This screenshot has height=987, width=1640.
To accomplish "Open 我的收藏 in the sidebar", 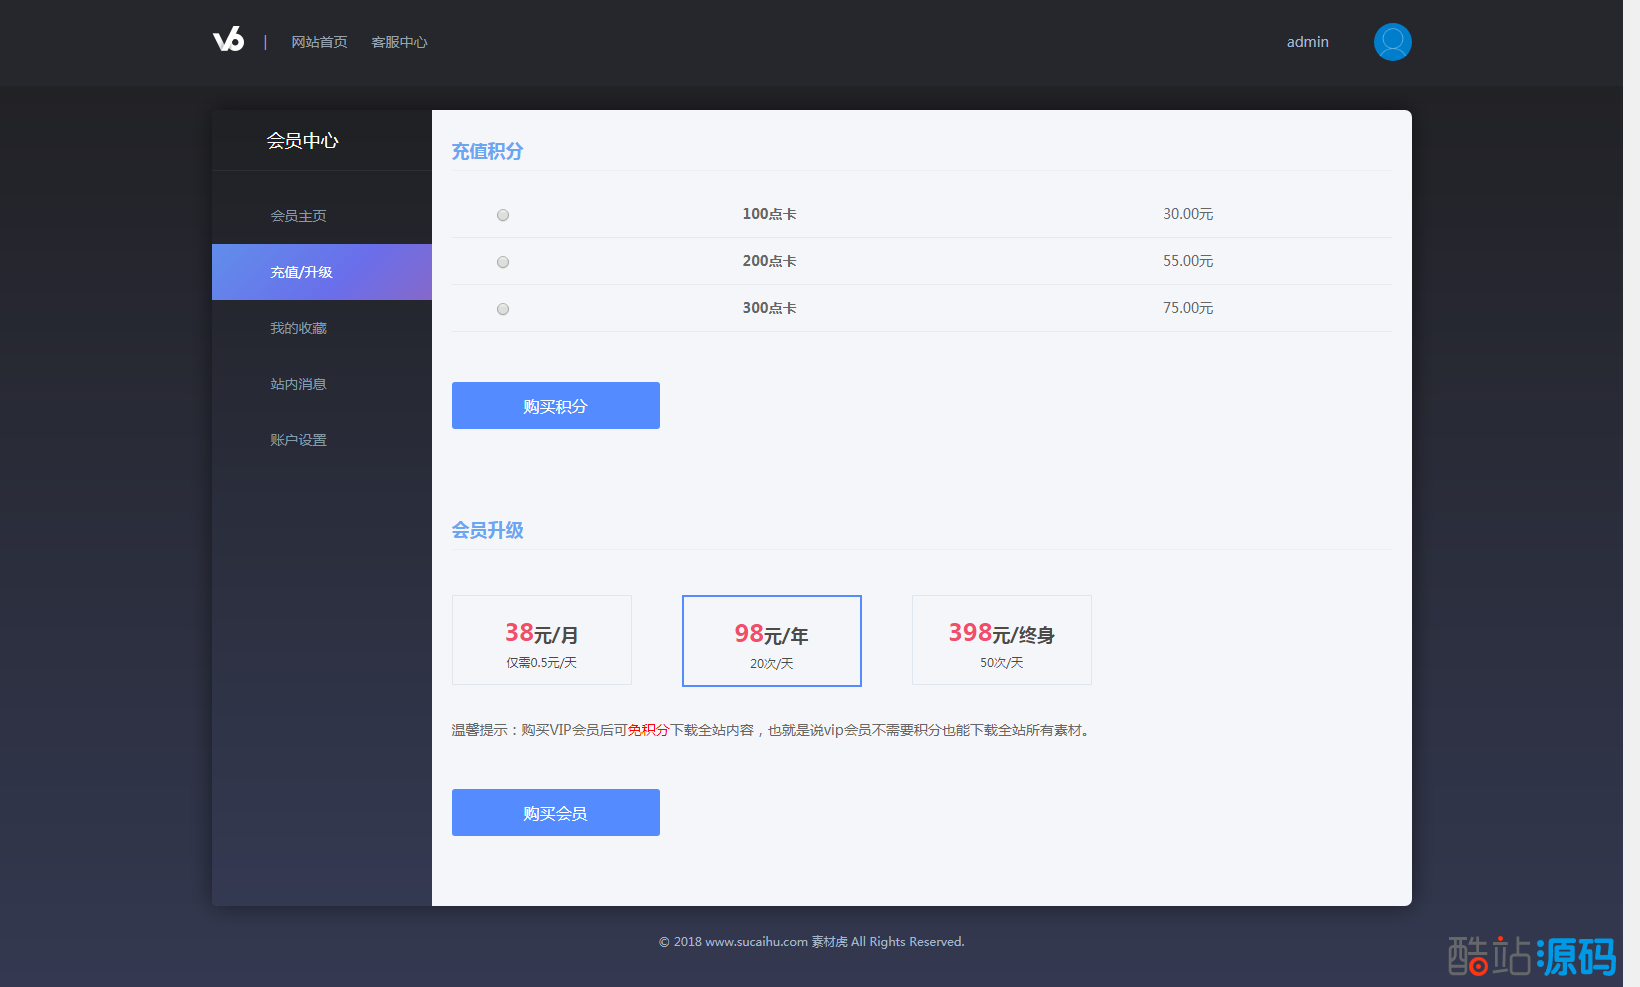I will [x=298, y=328].
